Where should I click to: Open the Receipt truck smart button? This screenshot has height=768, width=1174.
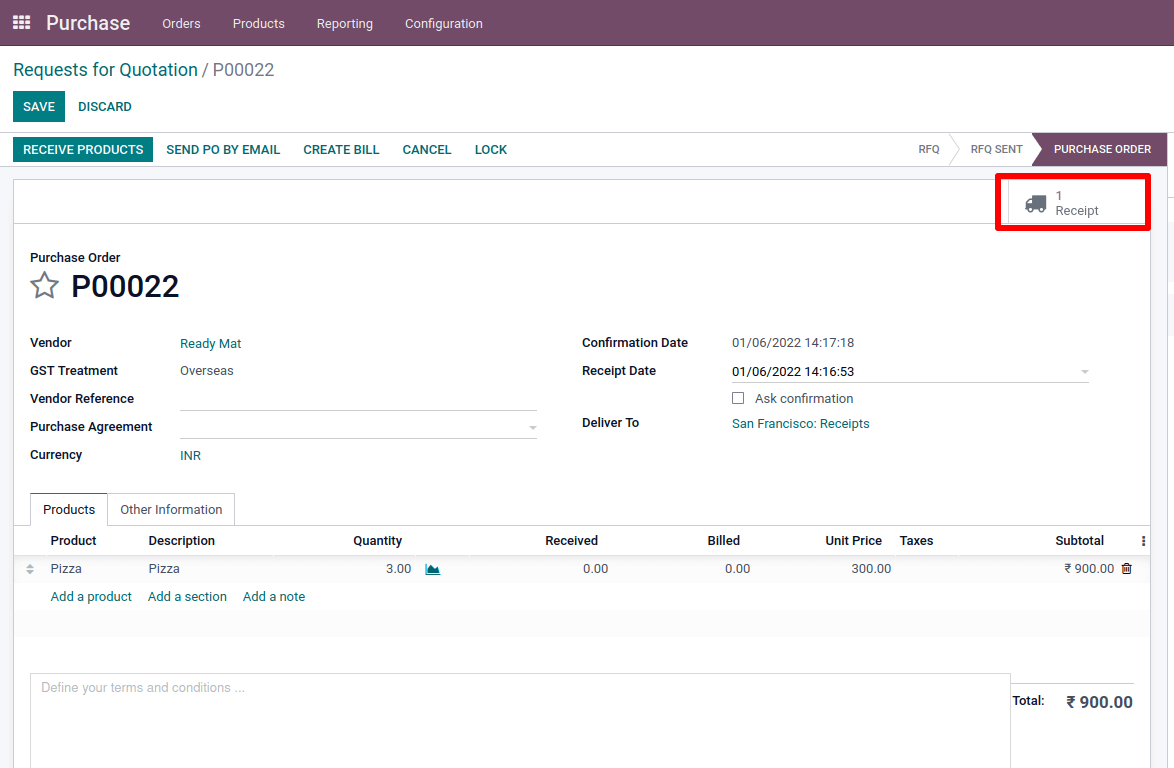[x=1076, y=203]
